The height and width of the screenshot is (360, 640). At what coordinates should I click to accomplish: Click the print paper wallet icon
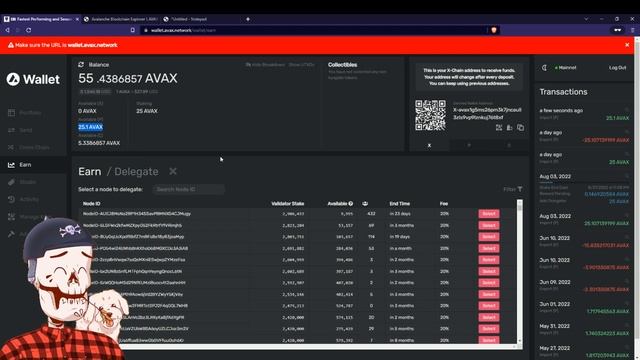[x=509, y=127]
